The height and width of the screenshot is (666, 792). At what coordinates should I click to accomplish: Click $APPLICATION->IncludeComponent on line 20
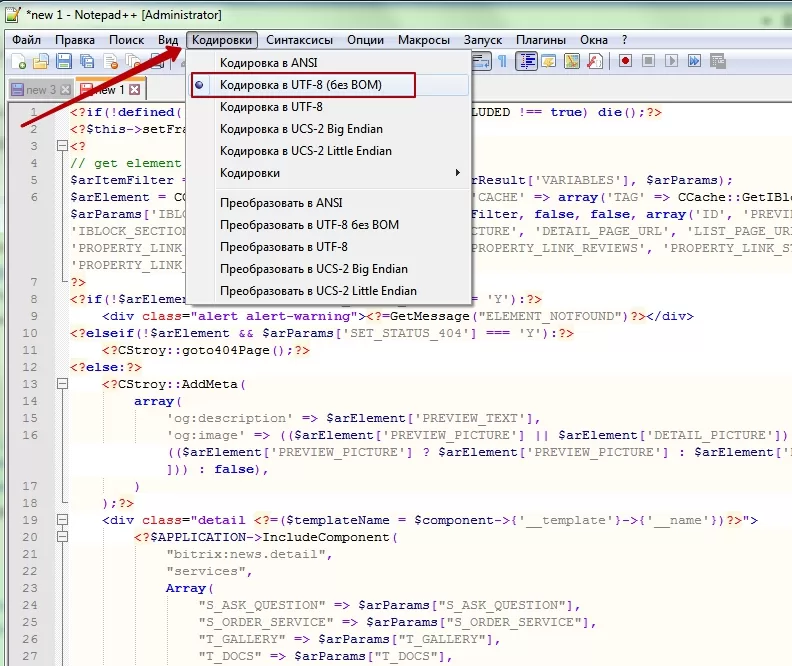pos(270,537)
